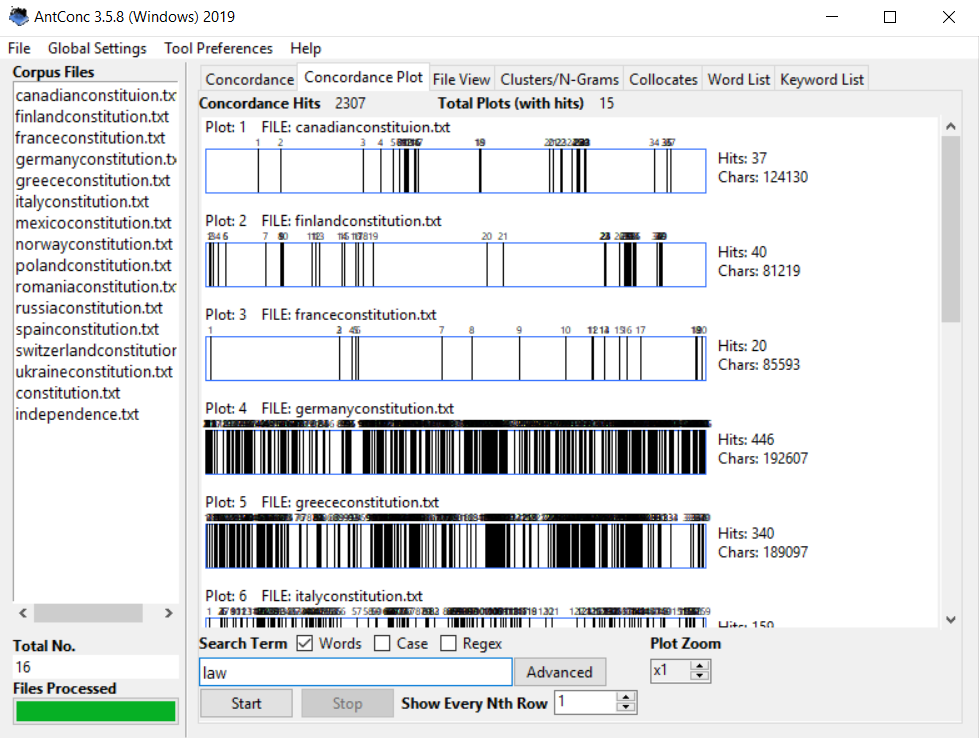Click the corpus files left scroll arrow
This screenshot has width=979, height=738.
21,613
